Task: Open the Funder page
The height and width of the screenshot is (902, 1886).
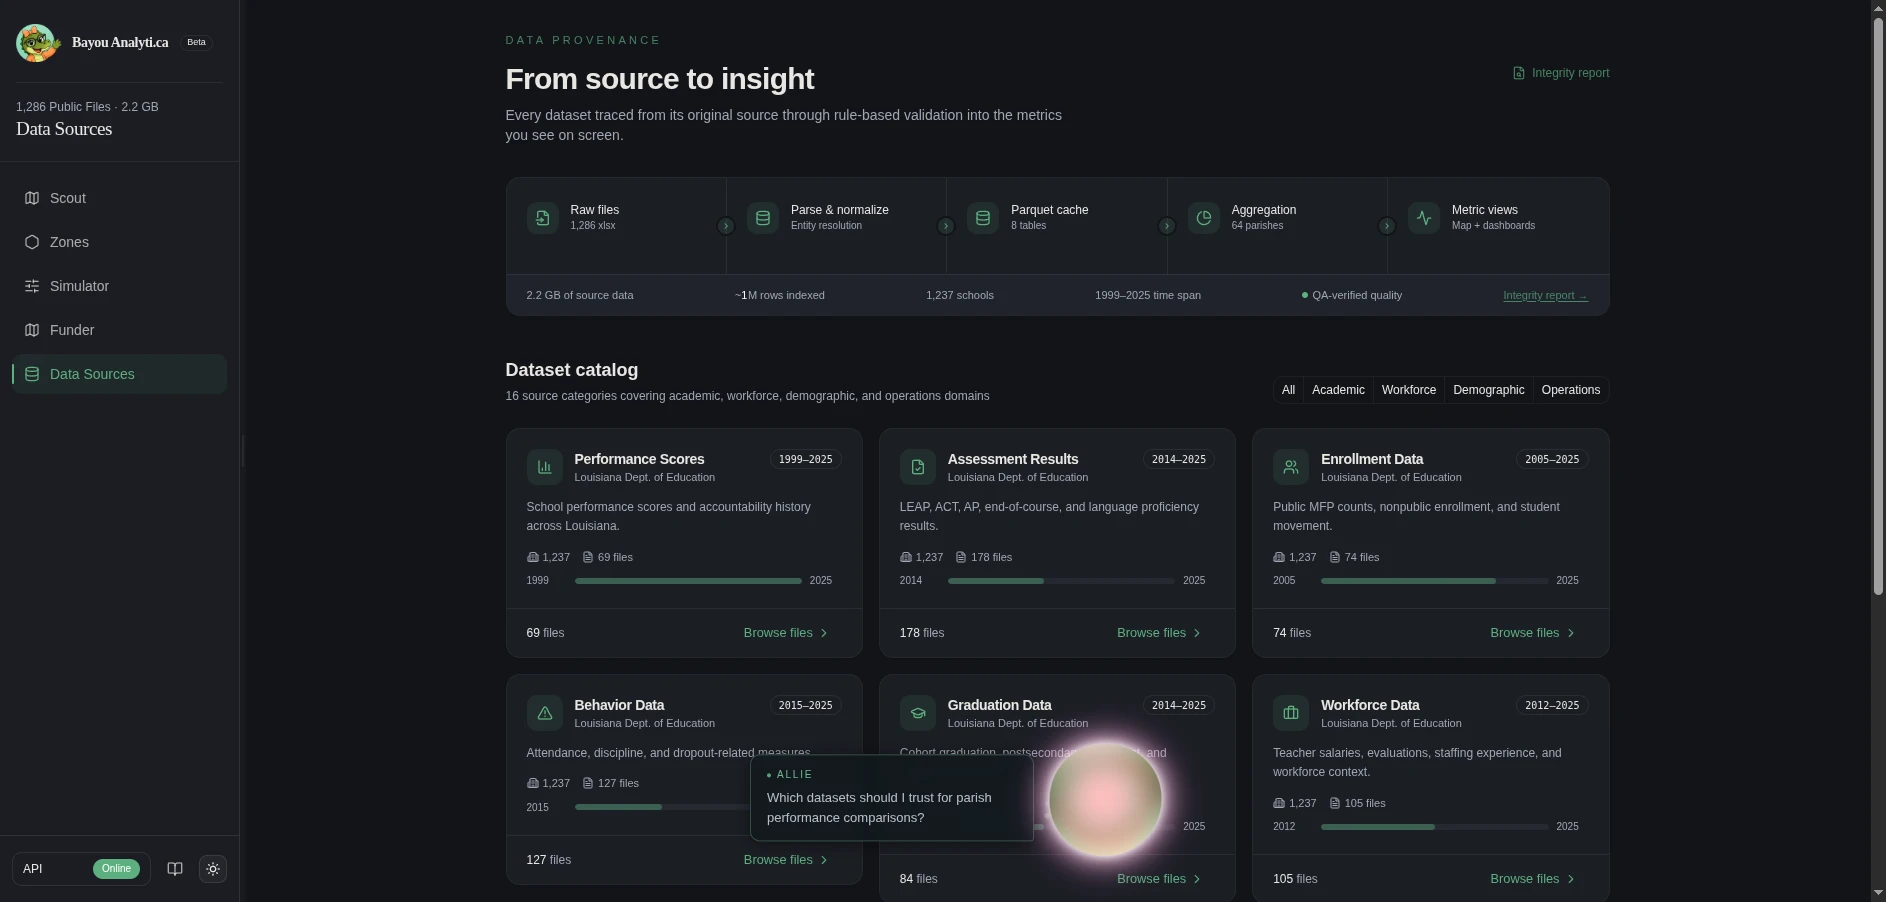Action: [119, 330]
